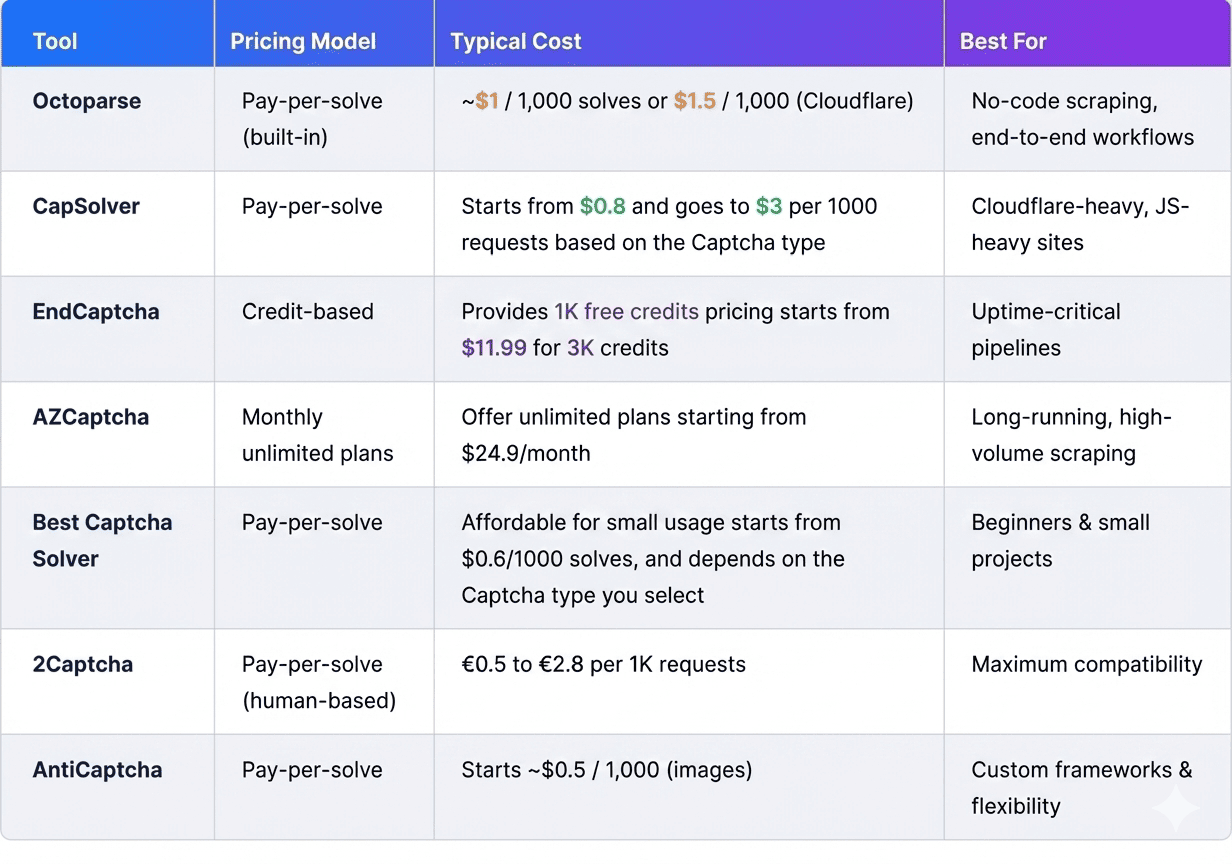Click the orange $1.5 price text

[694, 101]
